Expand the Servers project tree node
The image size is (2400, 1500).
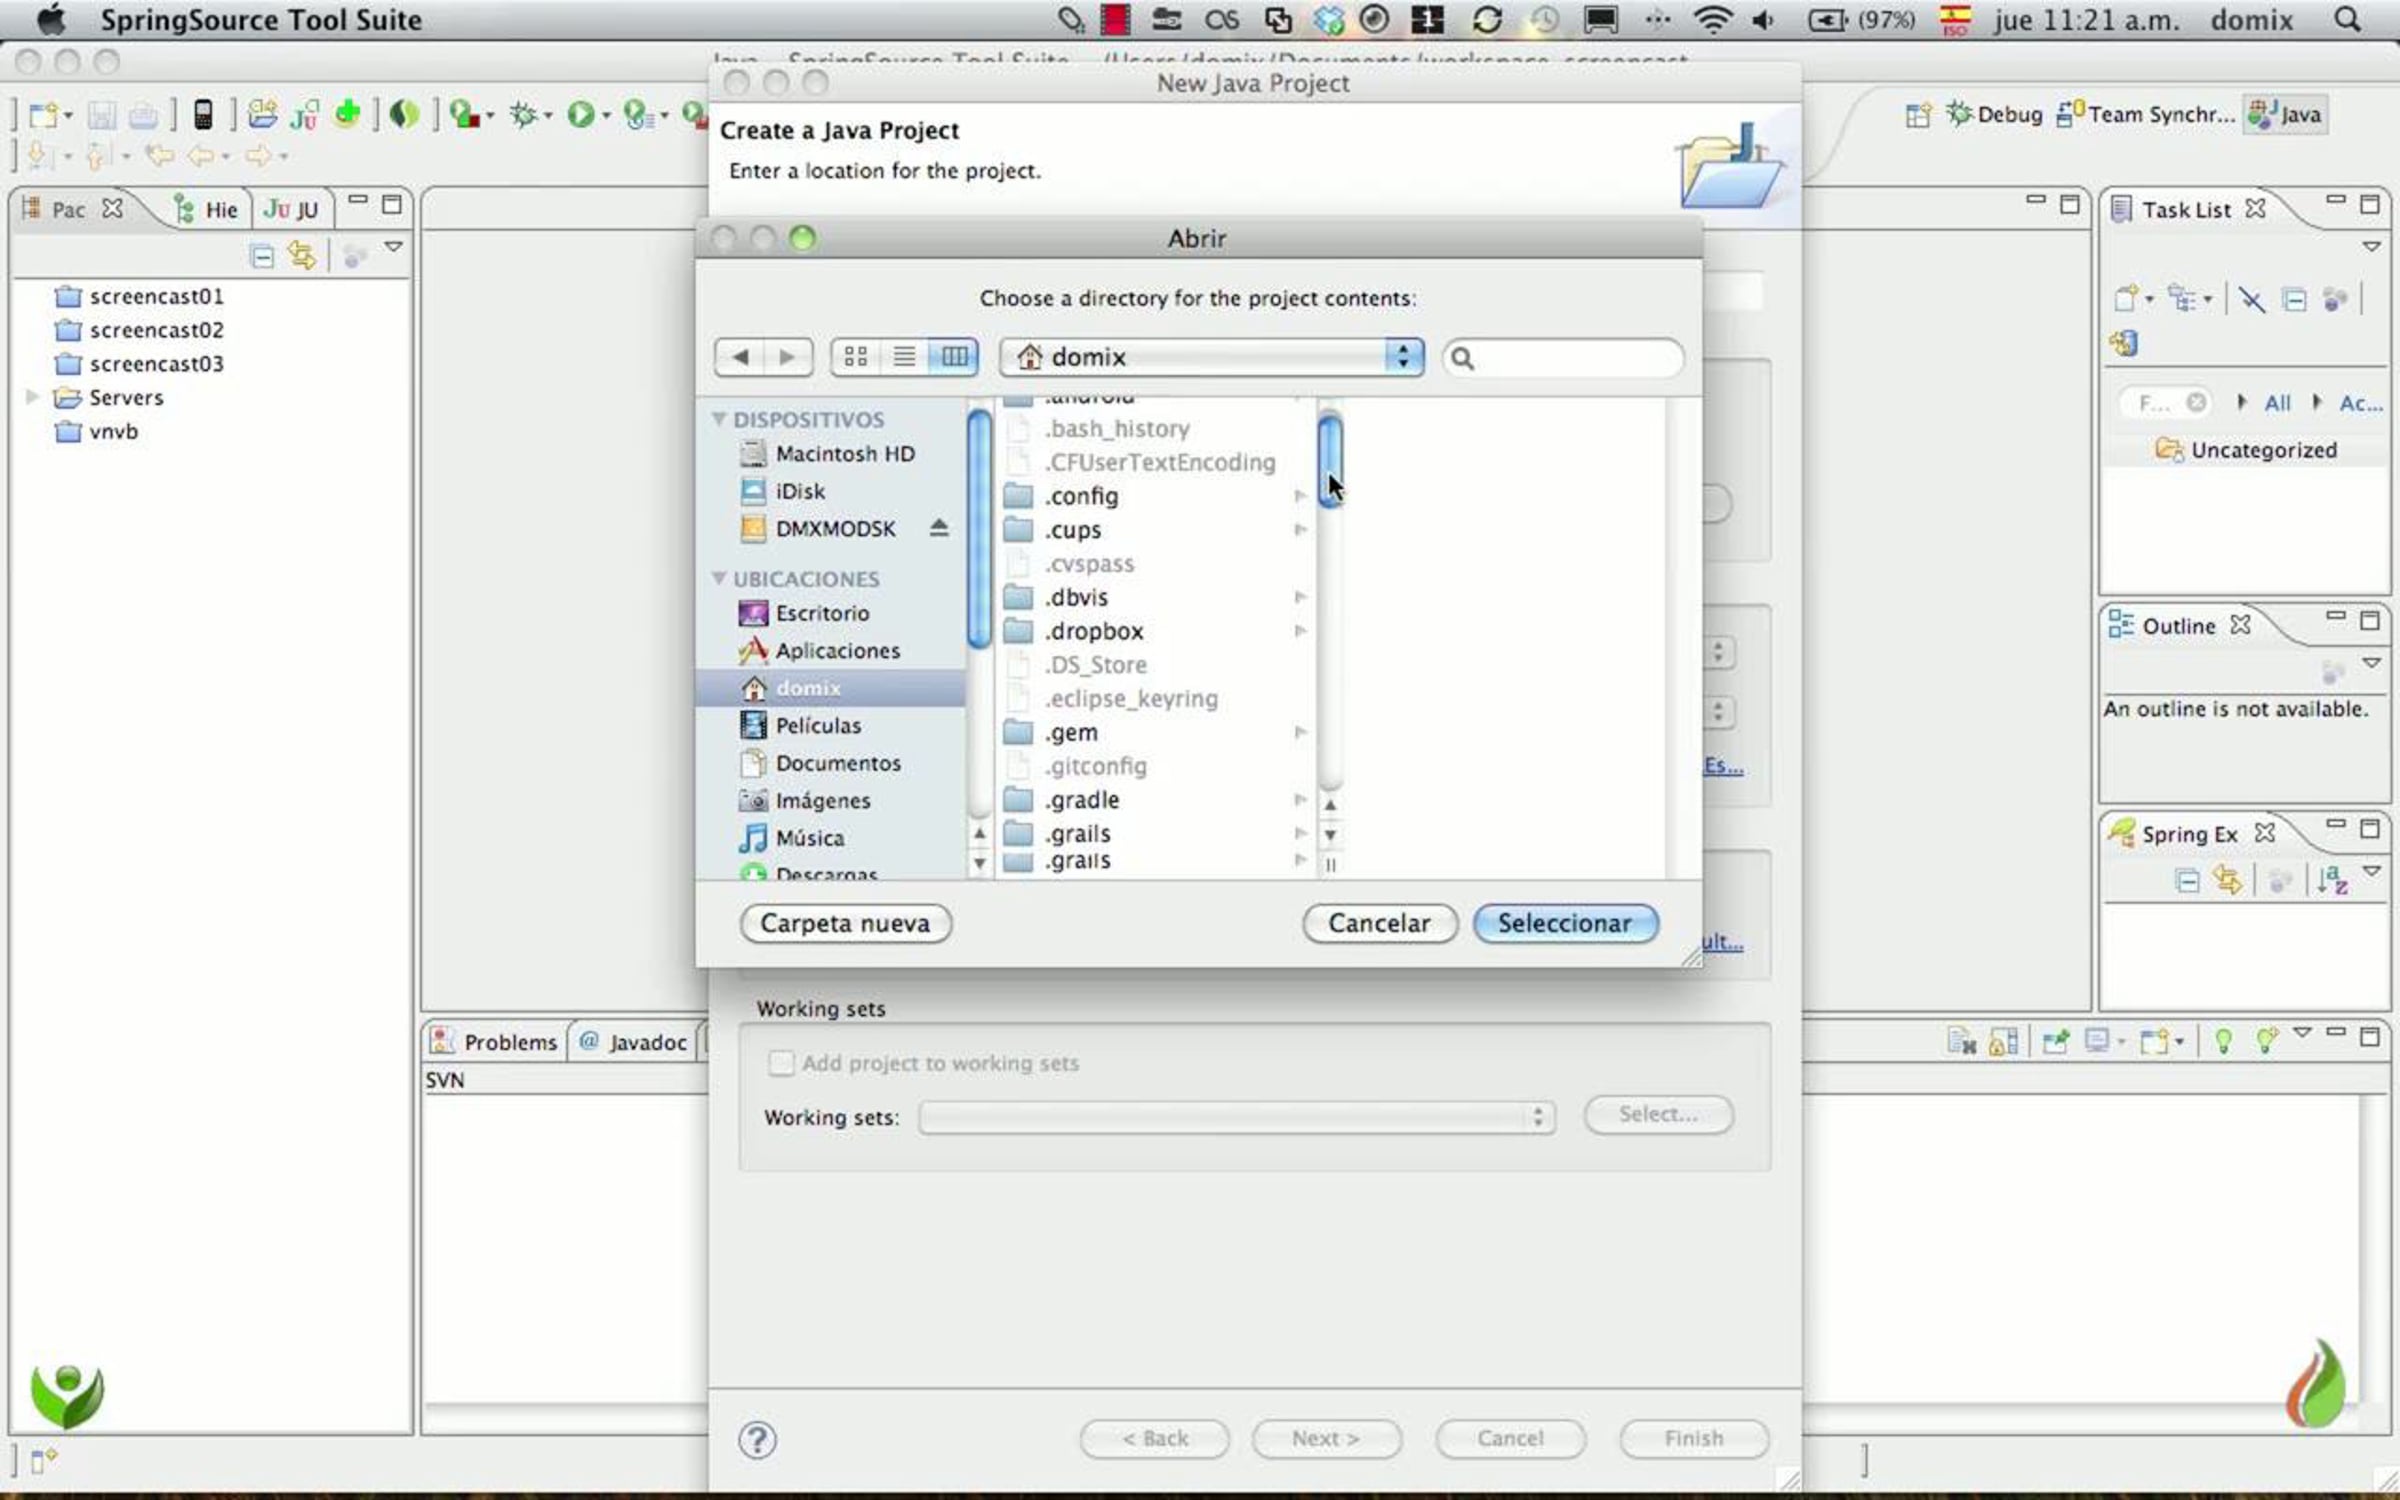click(32, 397)
